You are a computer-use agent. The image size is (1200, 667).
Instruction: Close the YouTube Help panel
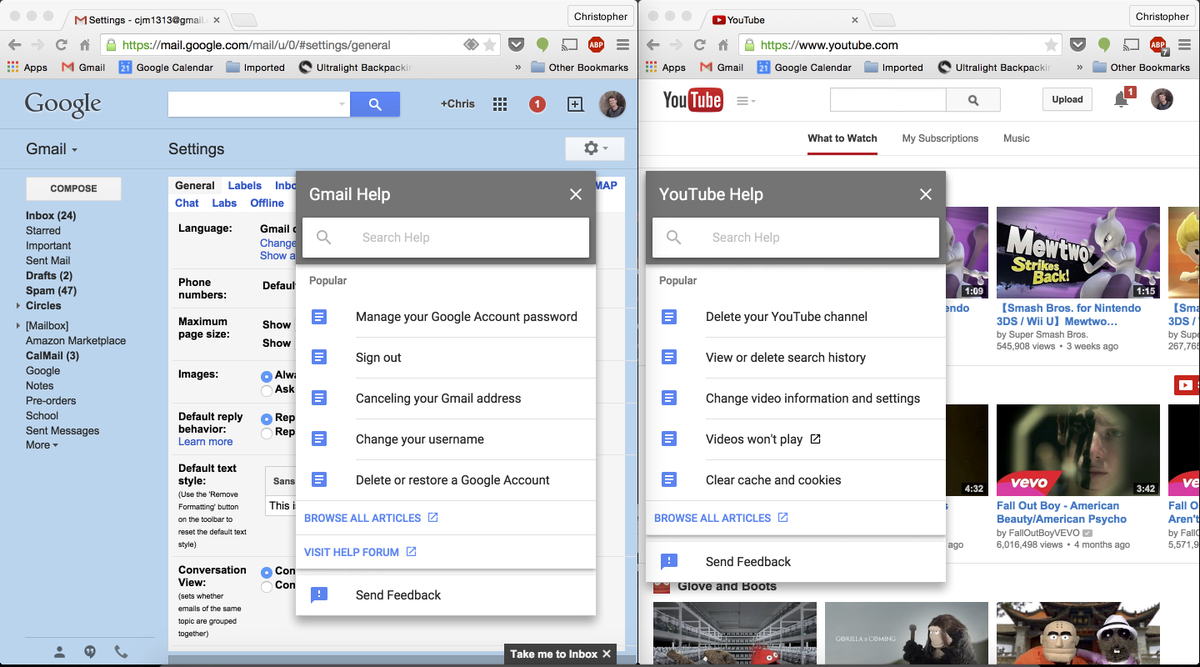[x=926, y=194]
